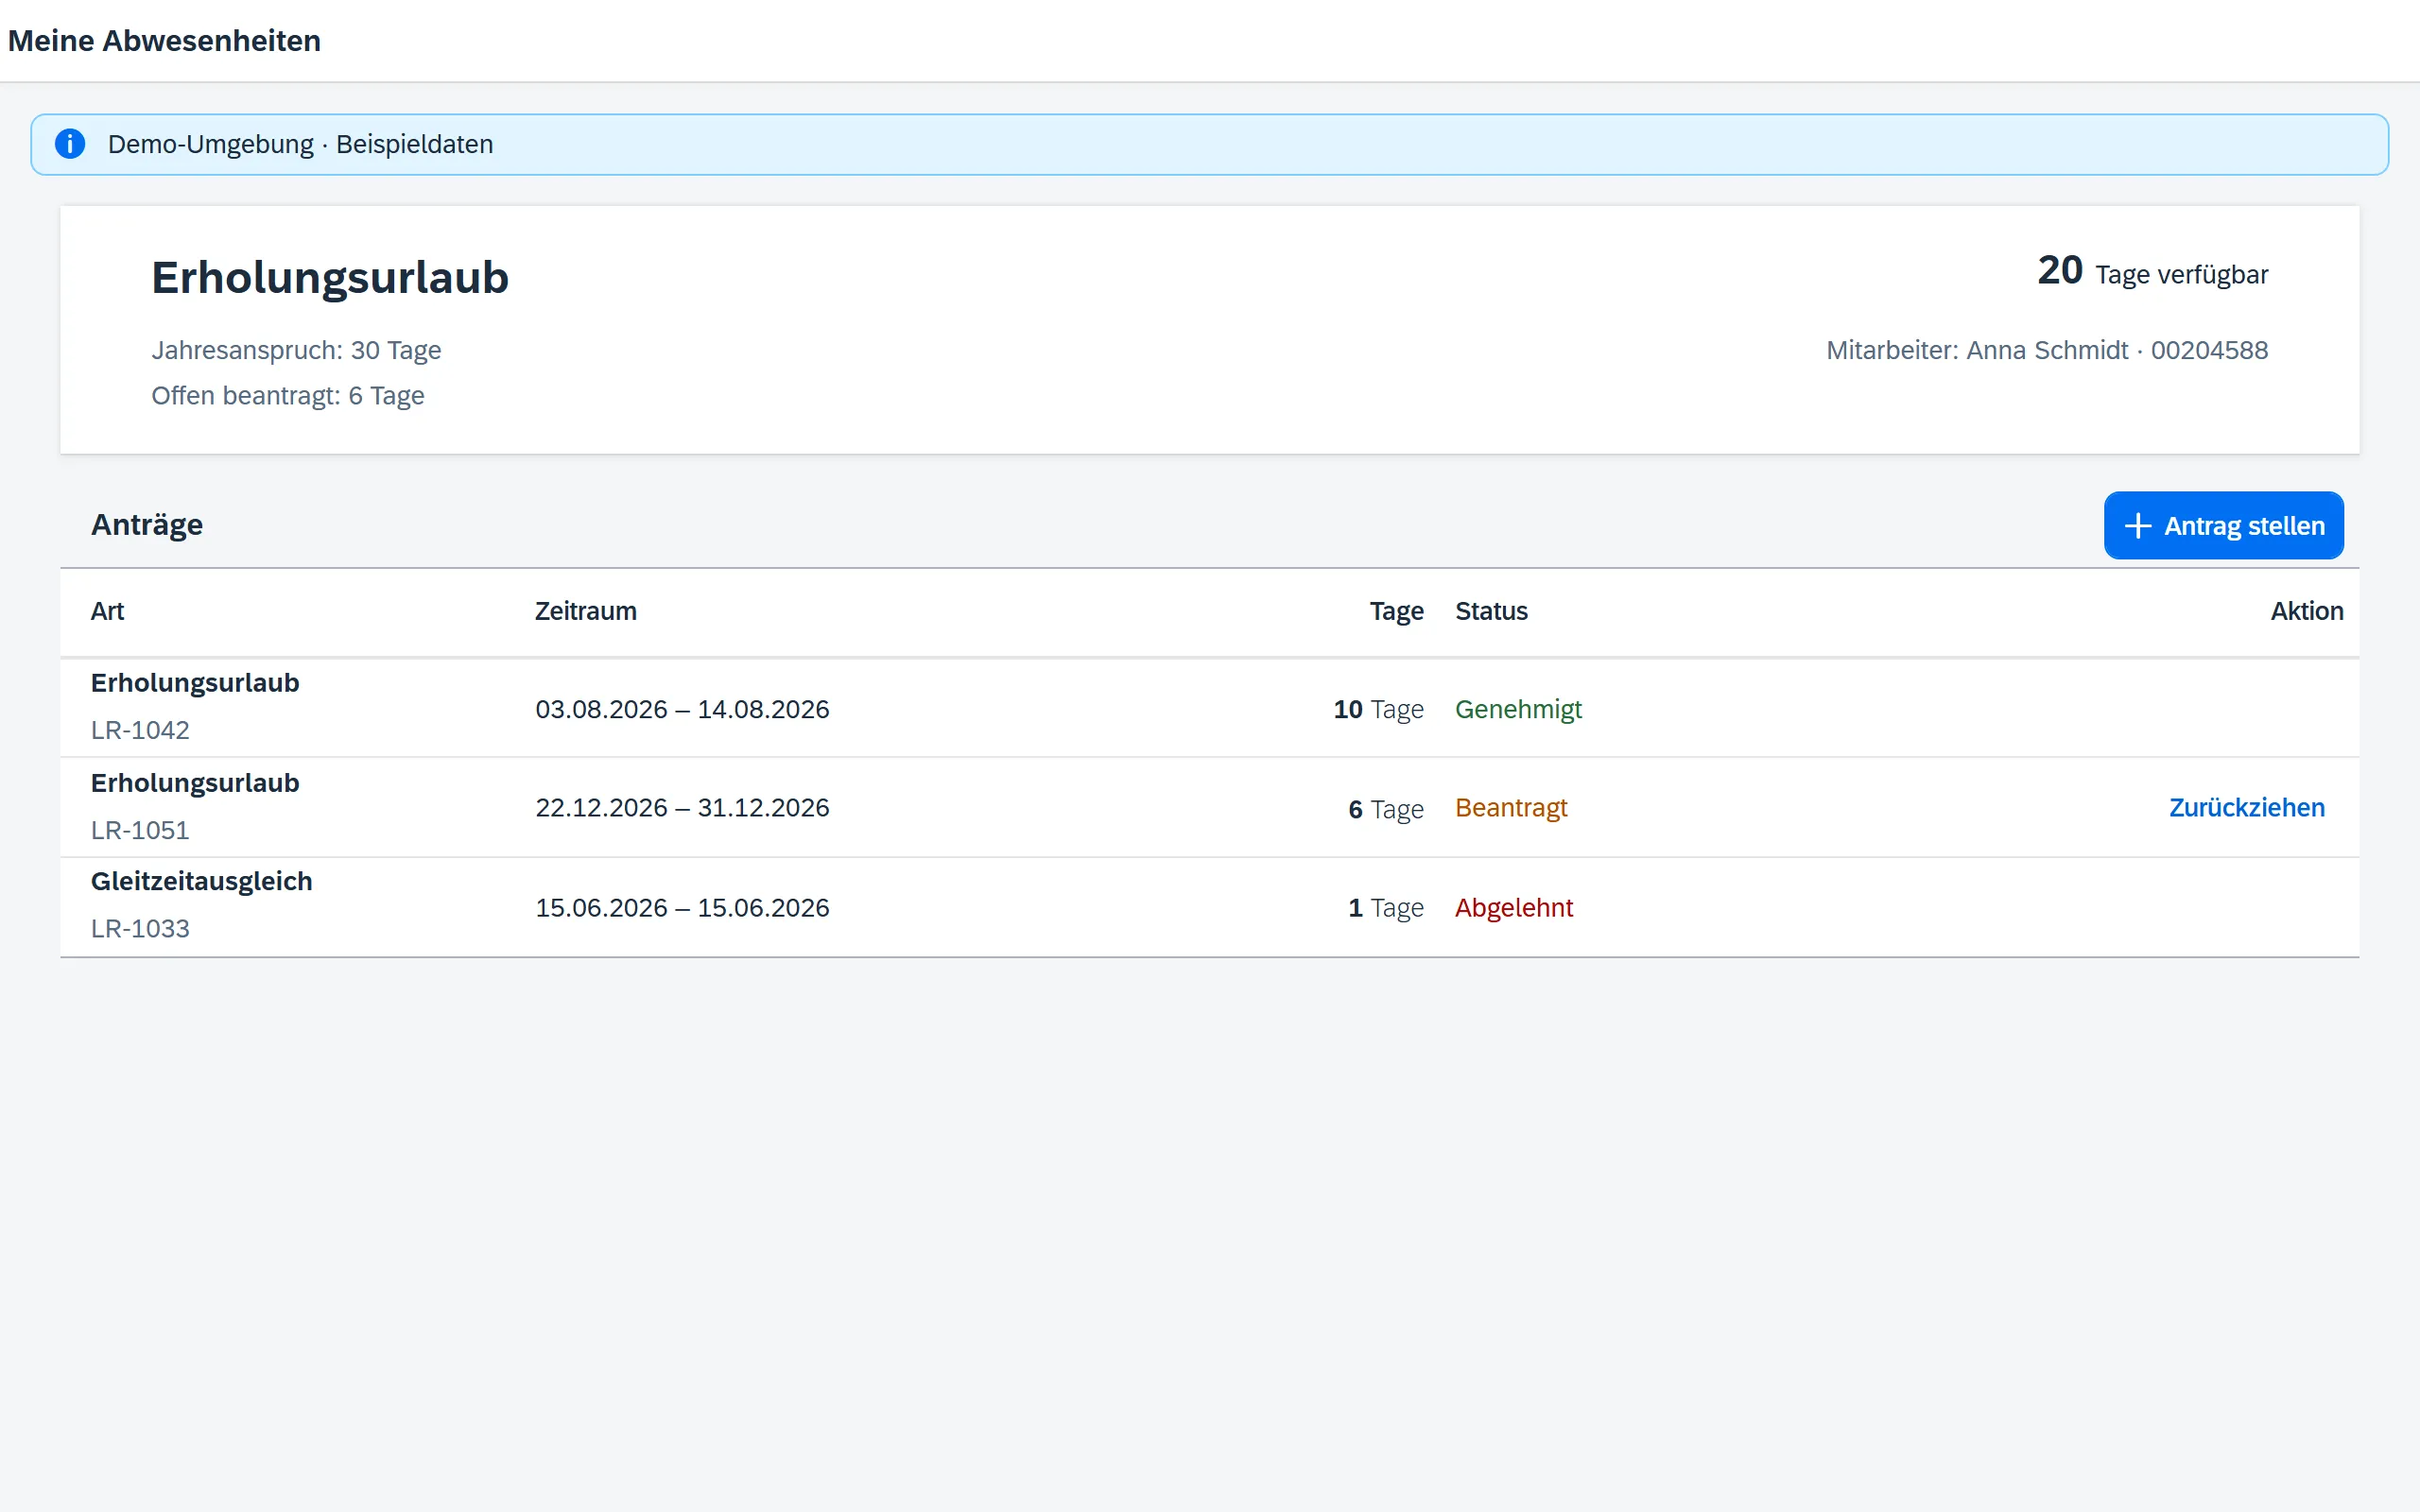
Task: Click Jahresanspruch: 30 Tage text
Action: [x=296, y=351]
